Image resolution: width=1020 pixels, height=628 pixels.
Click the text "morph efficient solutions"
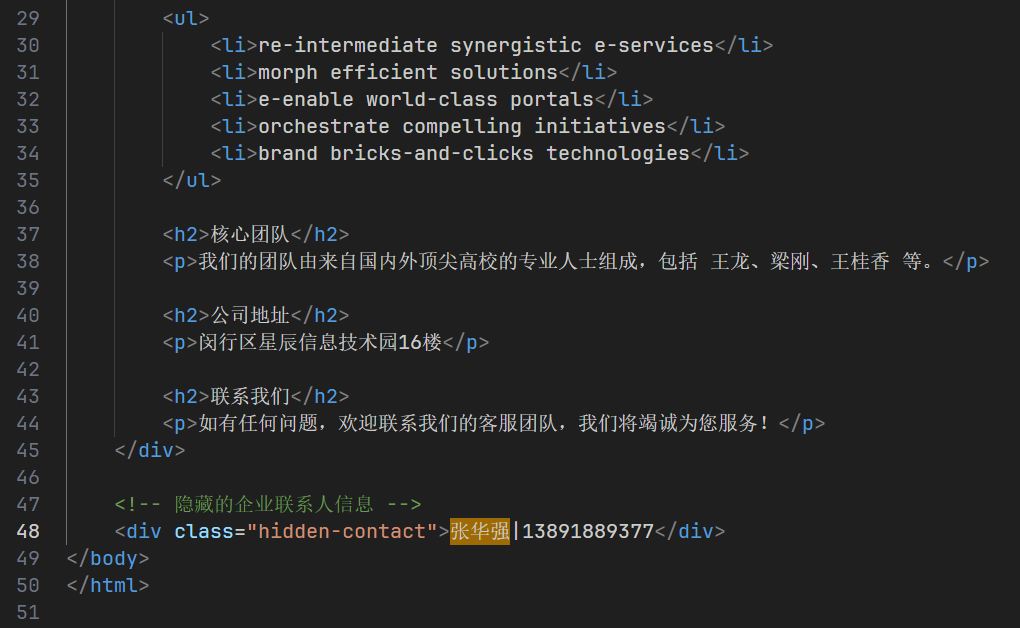408,72
